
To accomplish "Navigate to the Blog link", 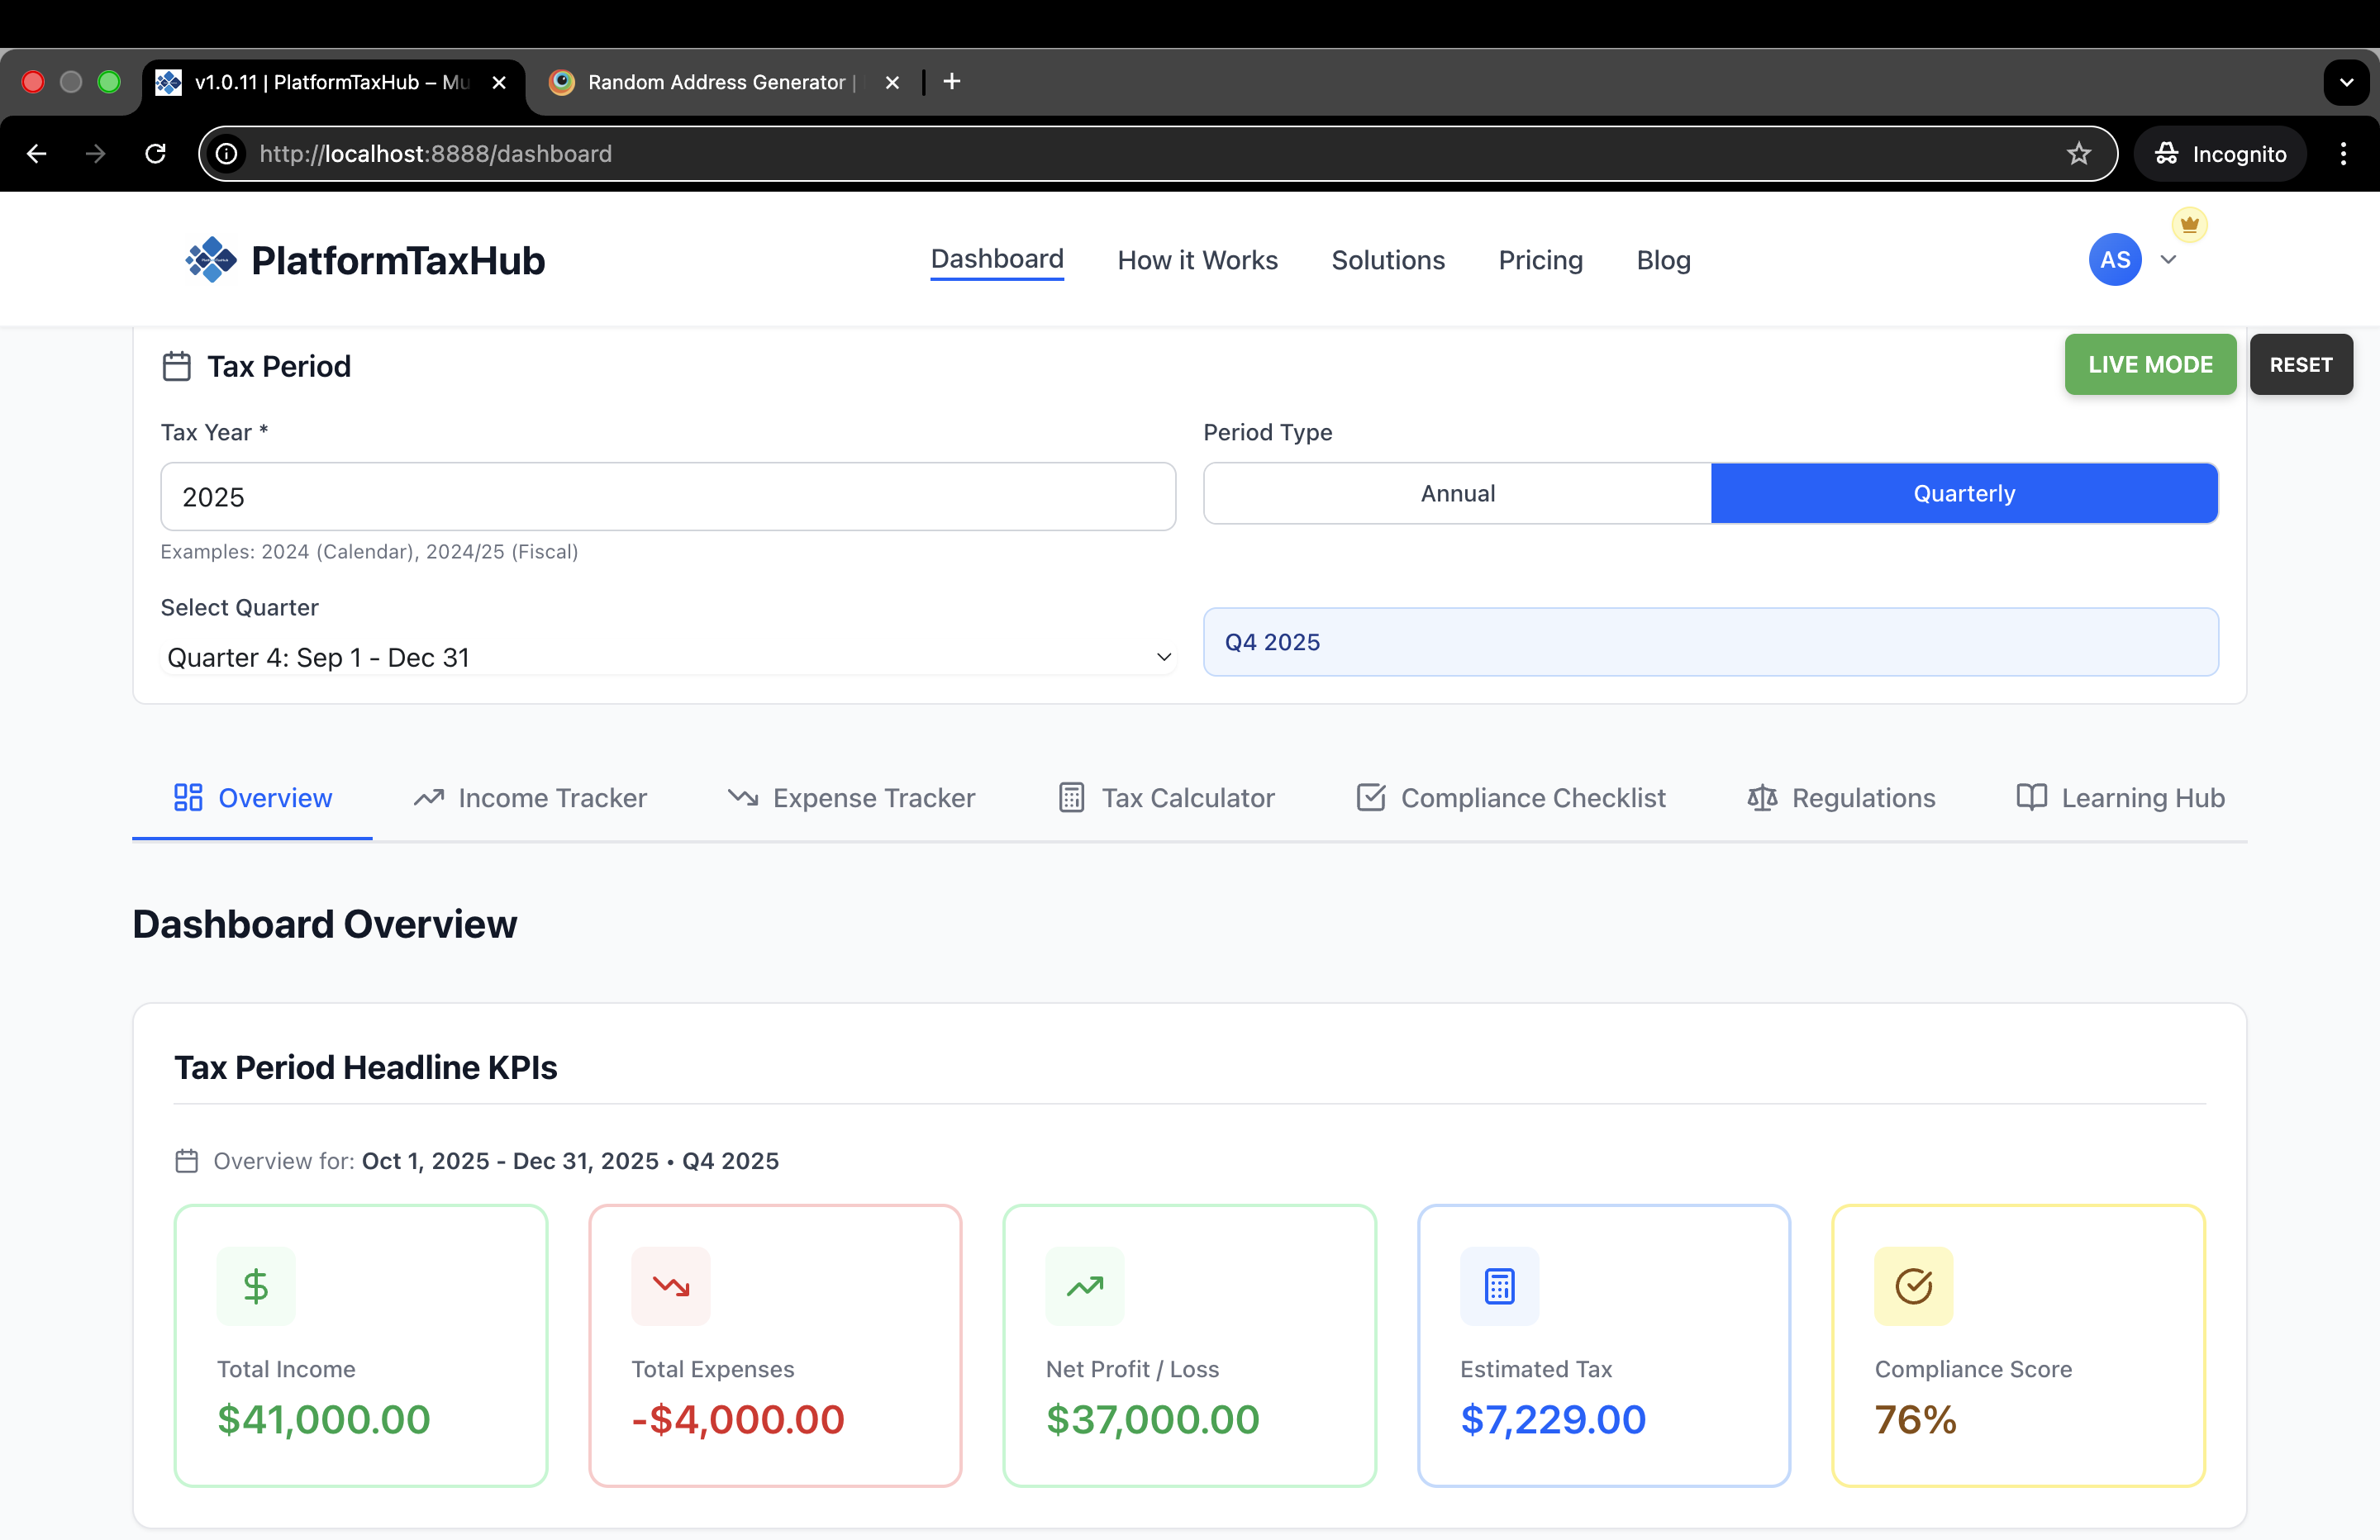I will point(1663,260).
